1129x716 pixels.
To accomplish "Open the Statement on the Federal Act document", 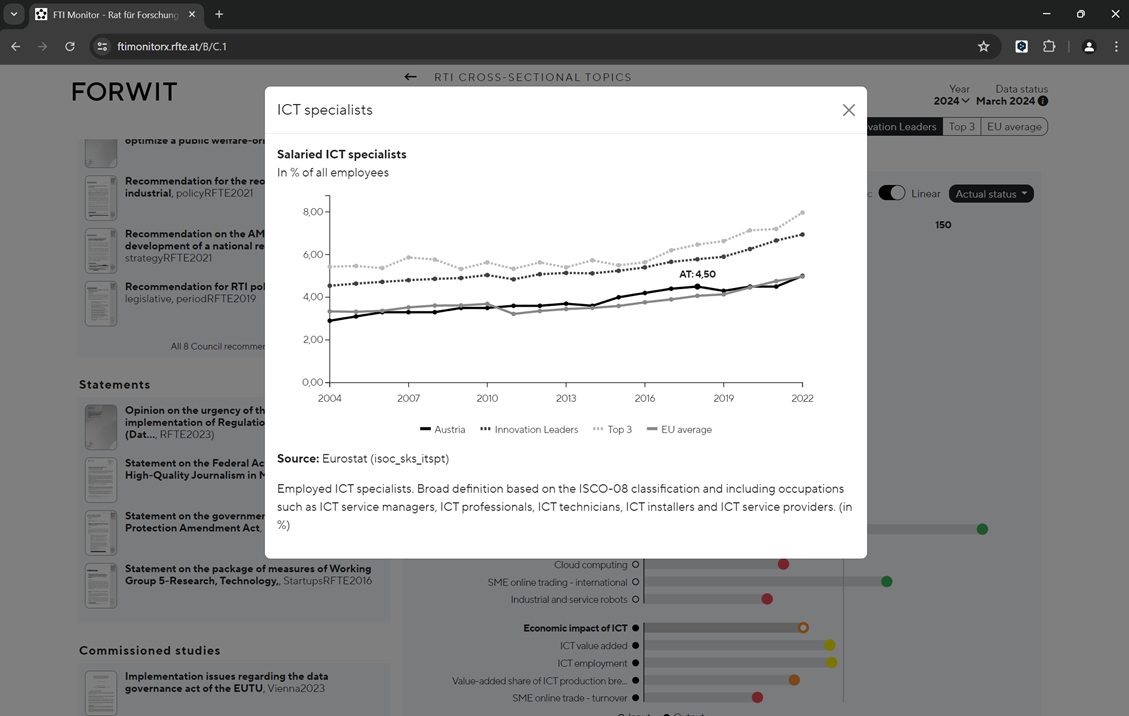I will [x=194, y=469].
